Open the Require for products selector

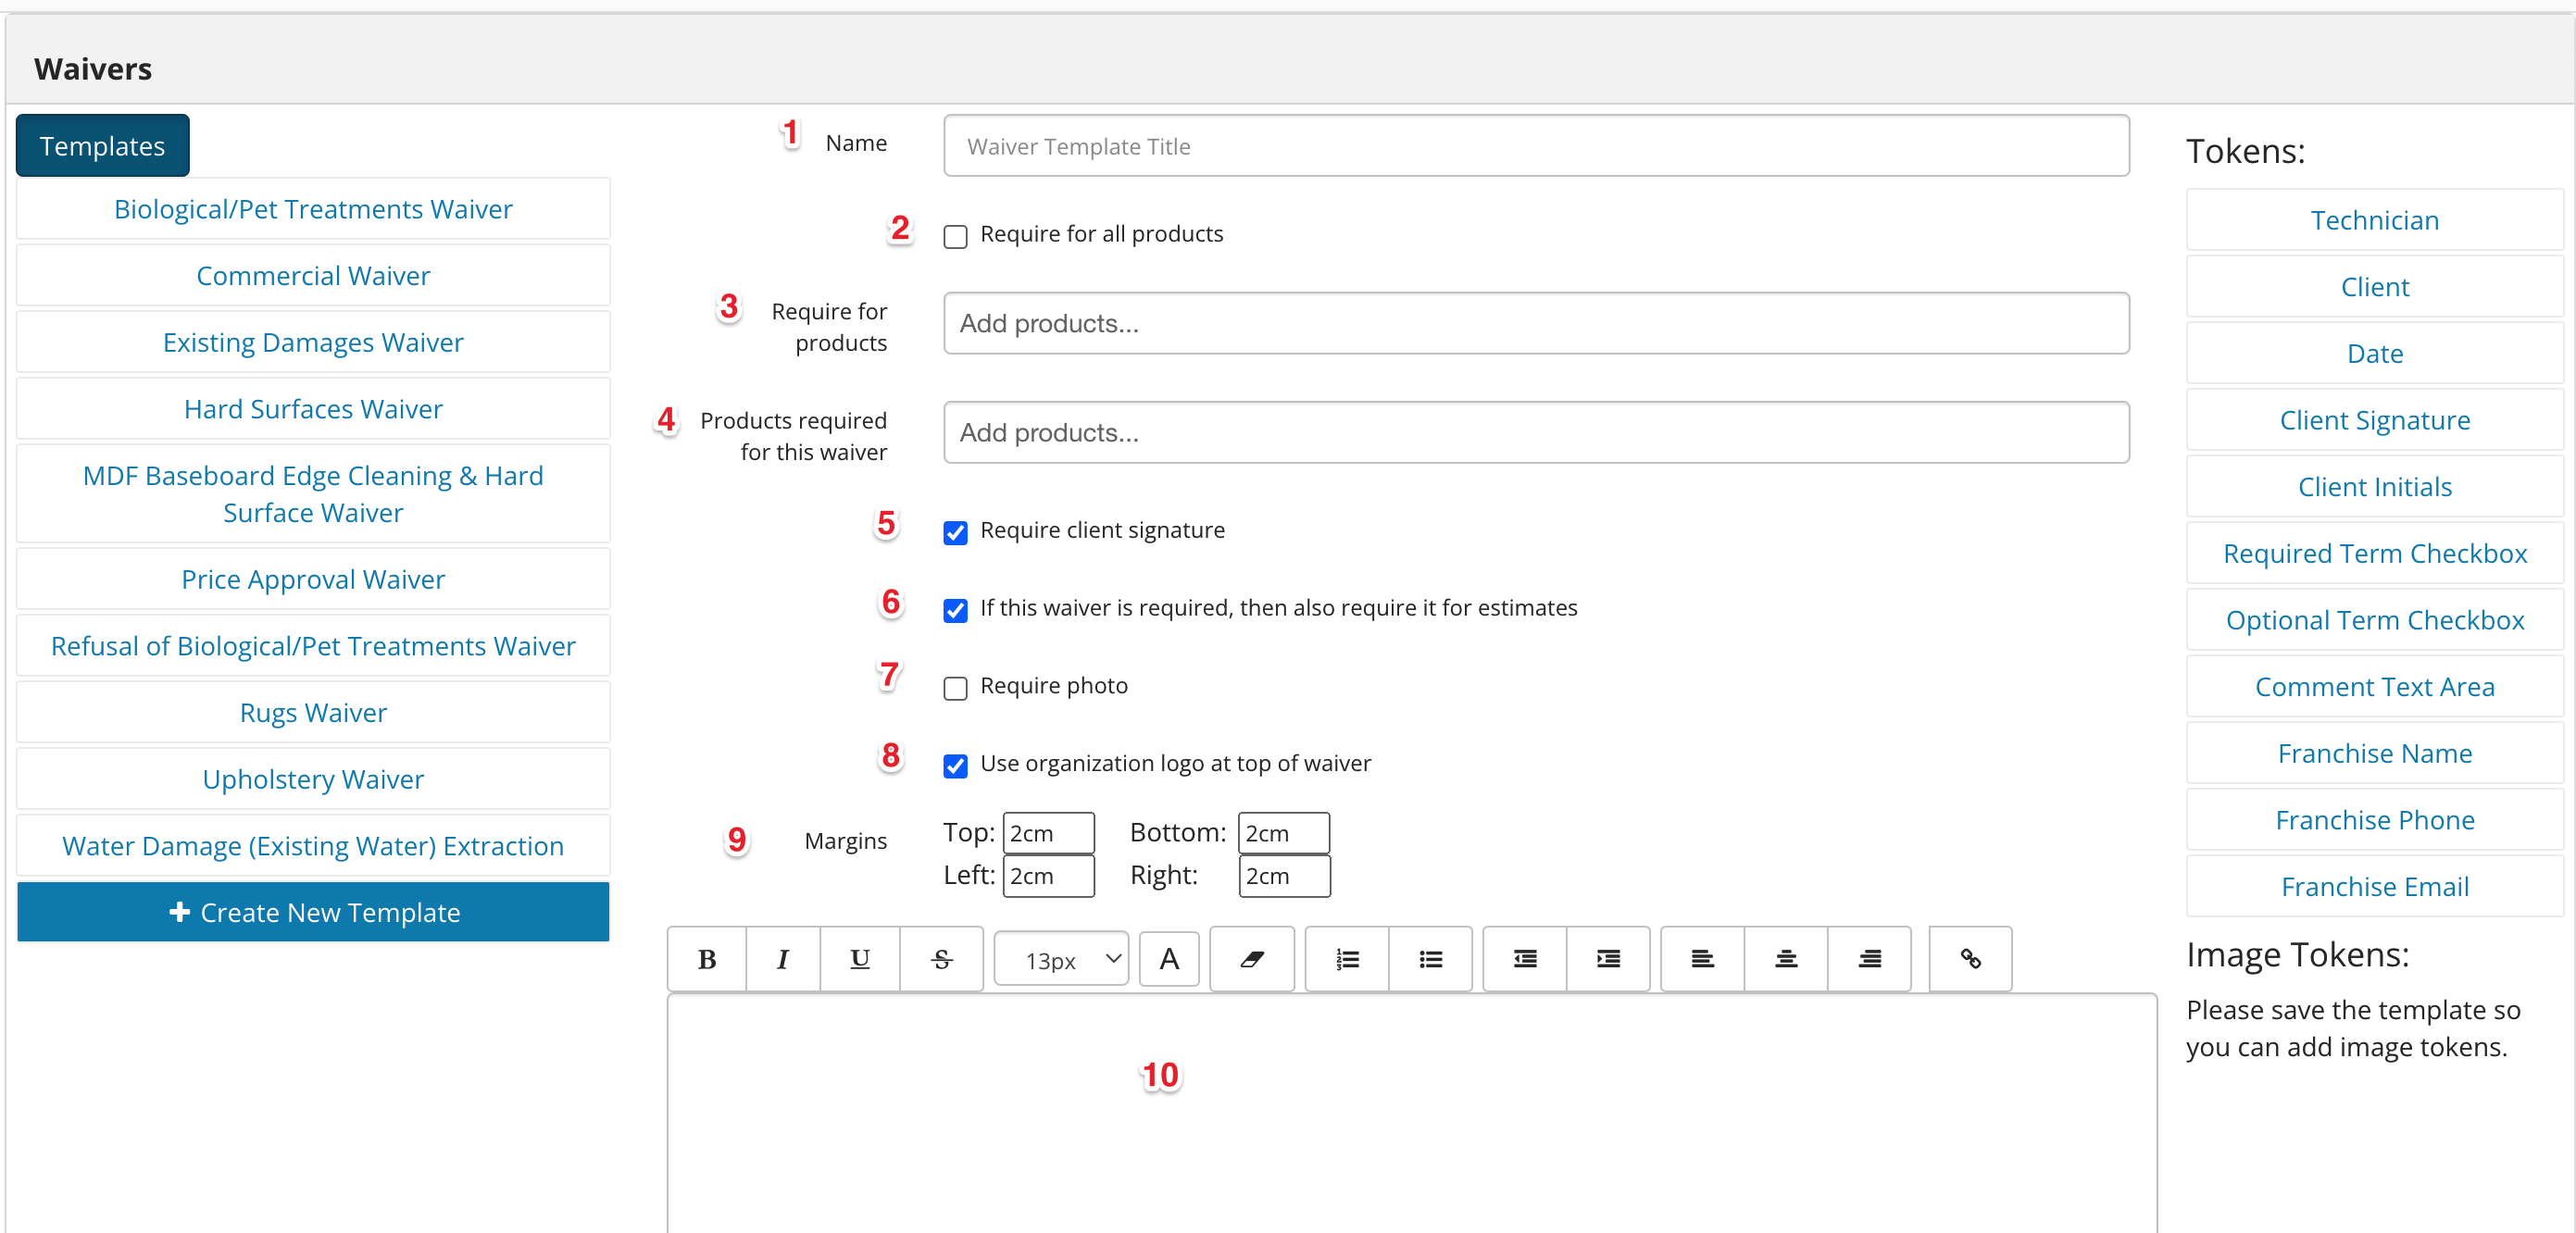tap(1536, 323)
